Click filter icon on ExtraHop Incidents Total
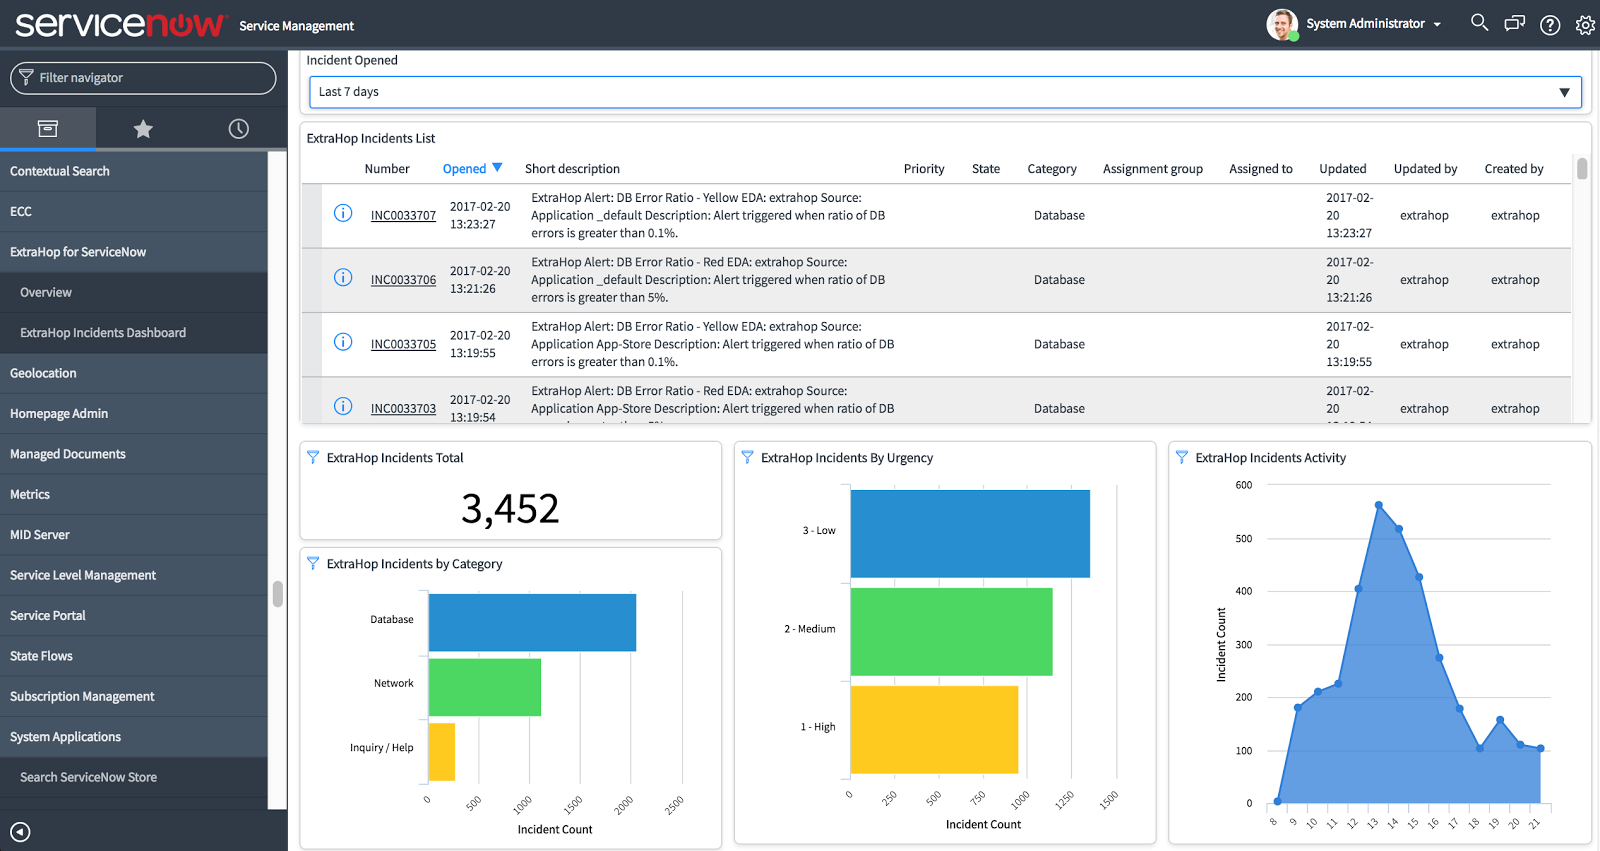 click(x=313, y=457)
